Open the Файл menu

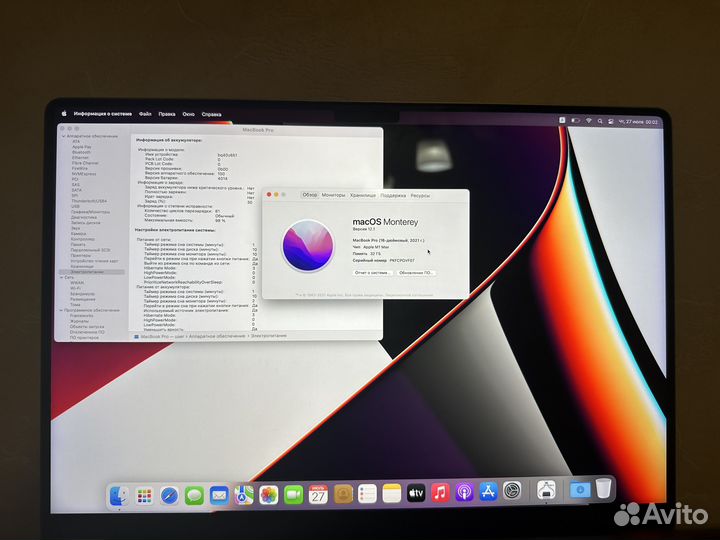[145, 114]
